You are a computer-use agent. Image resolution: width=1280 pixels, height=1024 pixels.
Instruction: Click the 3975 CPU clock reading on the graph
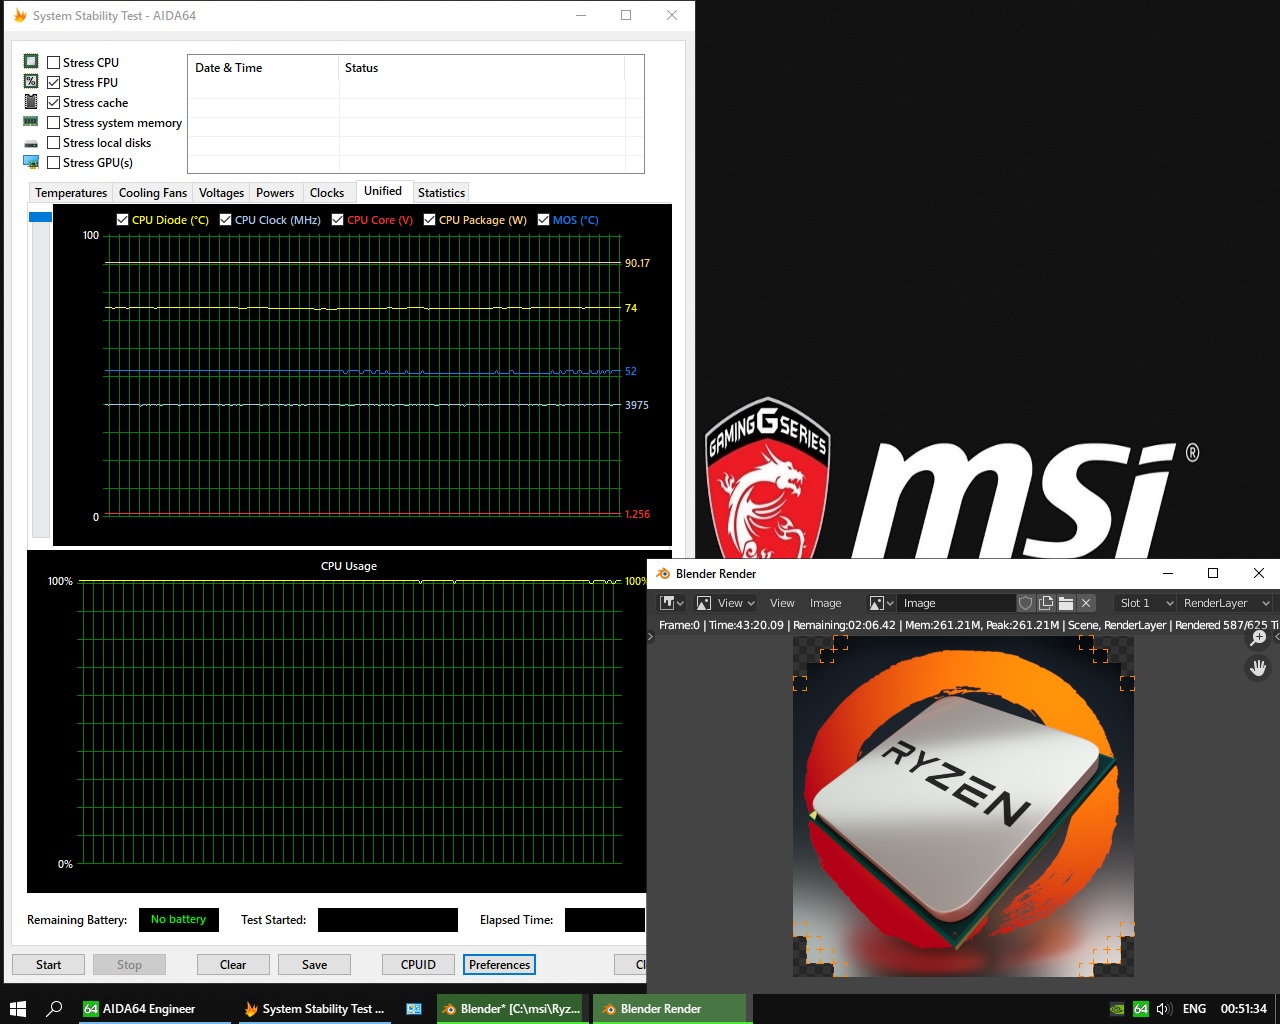point(636,405)
